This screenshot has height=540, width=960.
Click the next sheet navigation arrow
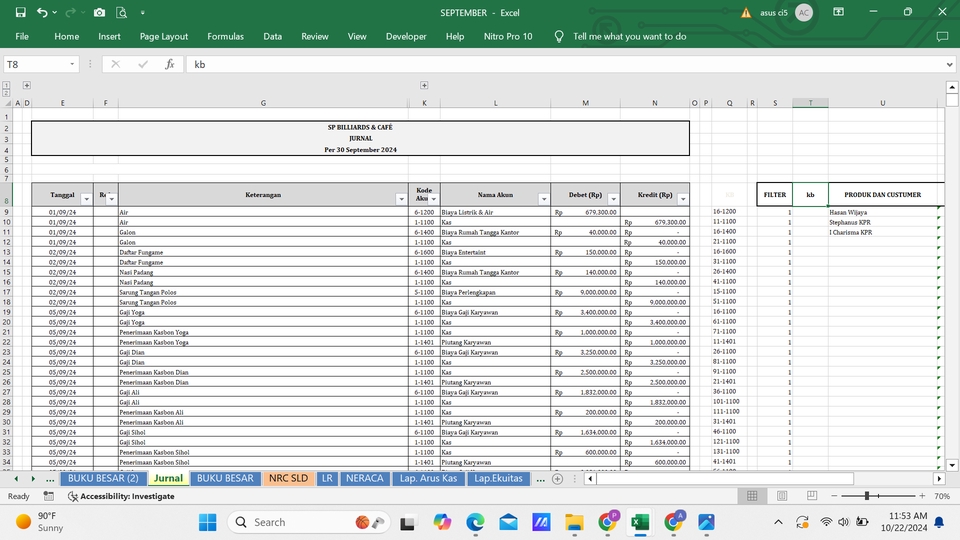click(33, 479)
